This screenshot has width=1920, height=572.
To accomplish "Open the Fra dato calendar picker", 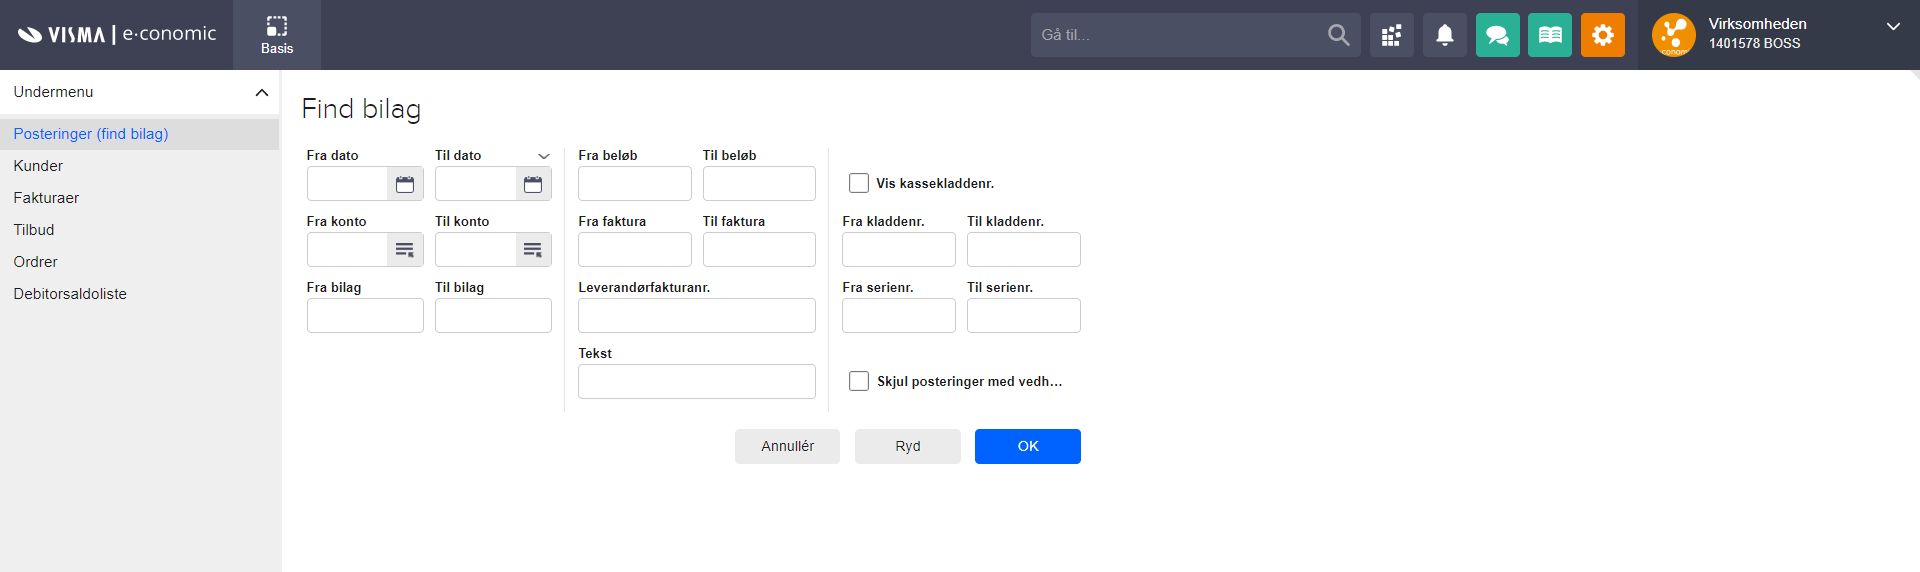I will tap(405, 184).
